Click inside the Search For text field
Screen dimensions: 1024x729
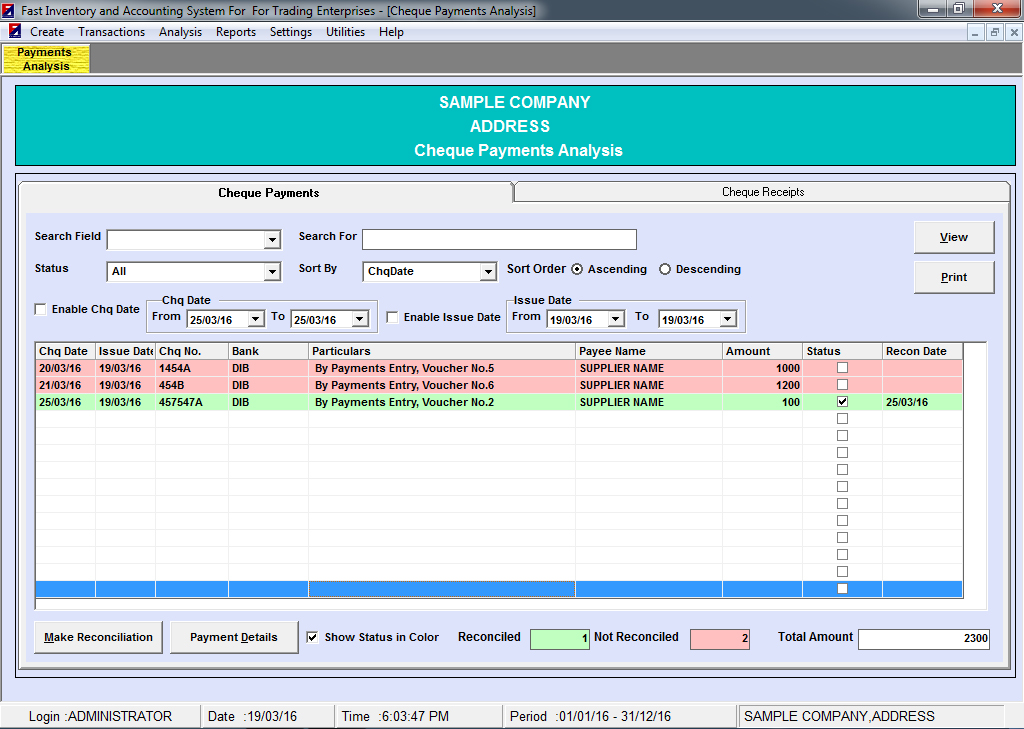(499, 240)
